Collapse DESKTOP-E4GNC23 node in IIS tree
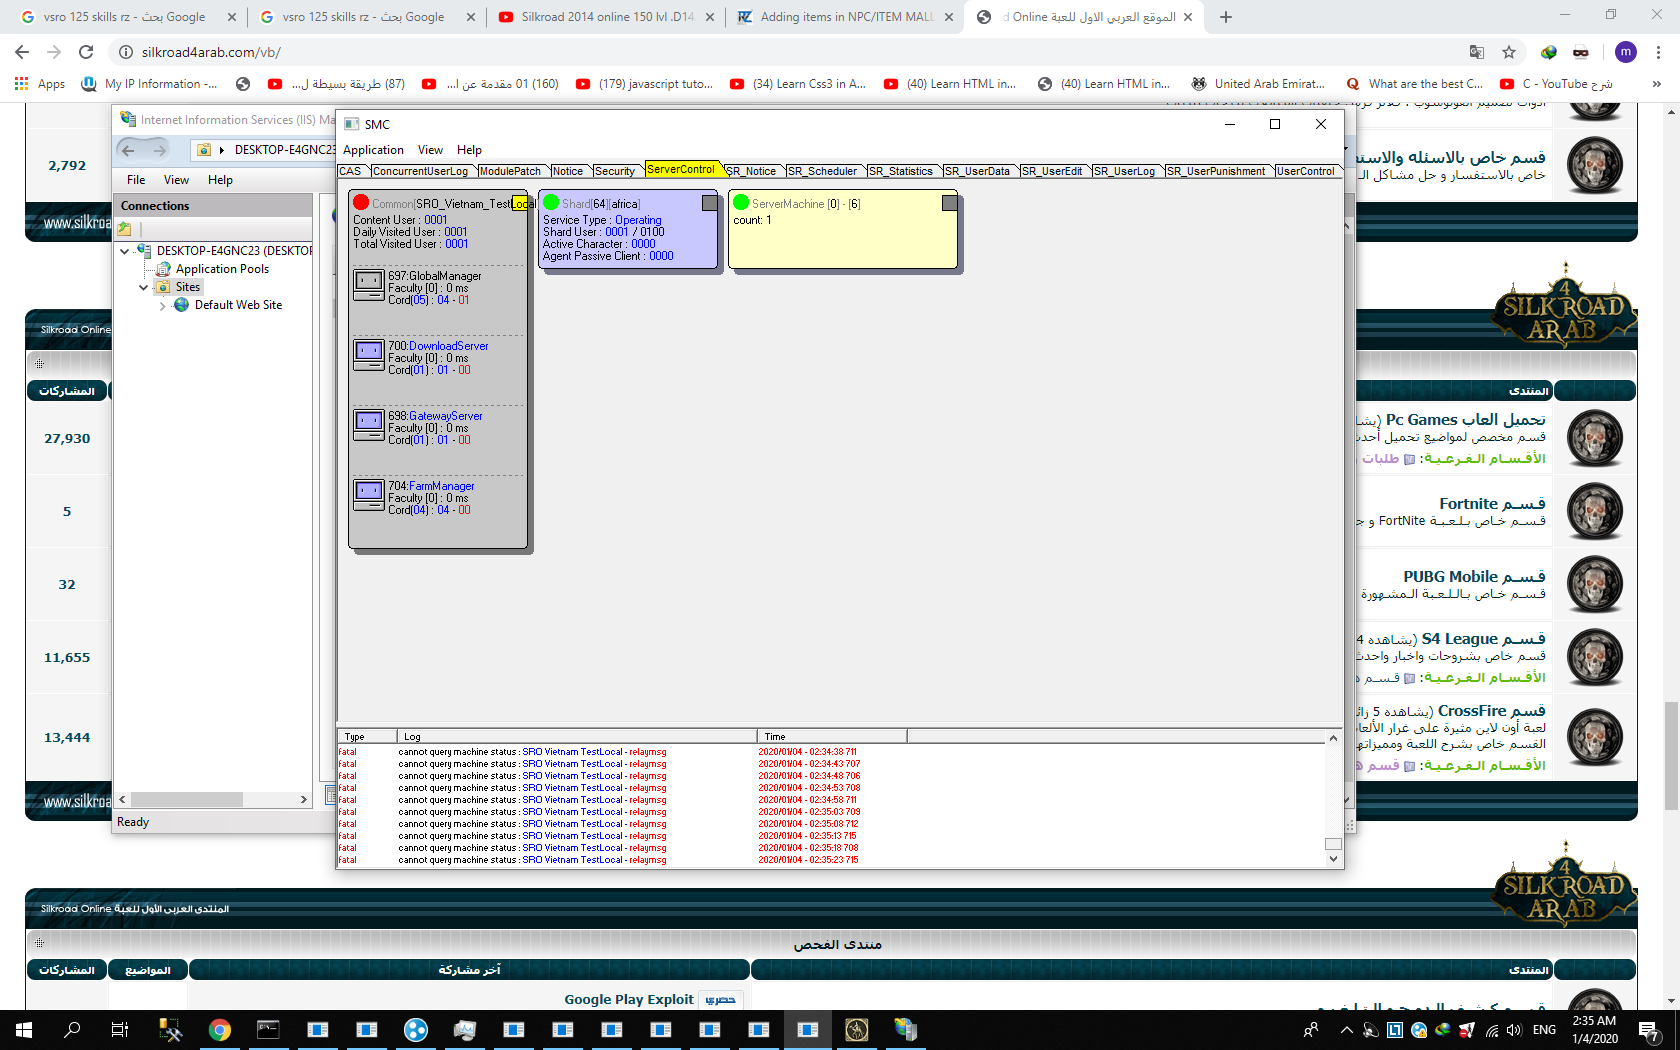 coord(125,251)
